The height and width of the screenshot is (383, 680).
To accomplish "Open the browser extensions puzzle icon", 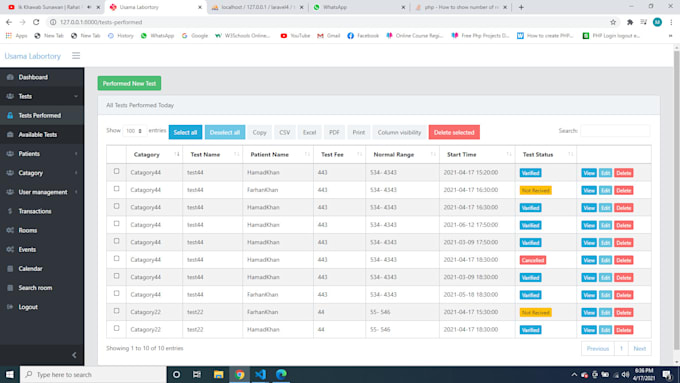I will (x=630, y=22).
